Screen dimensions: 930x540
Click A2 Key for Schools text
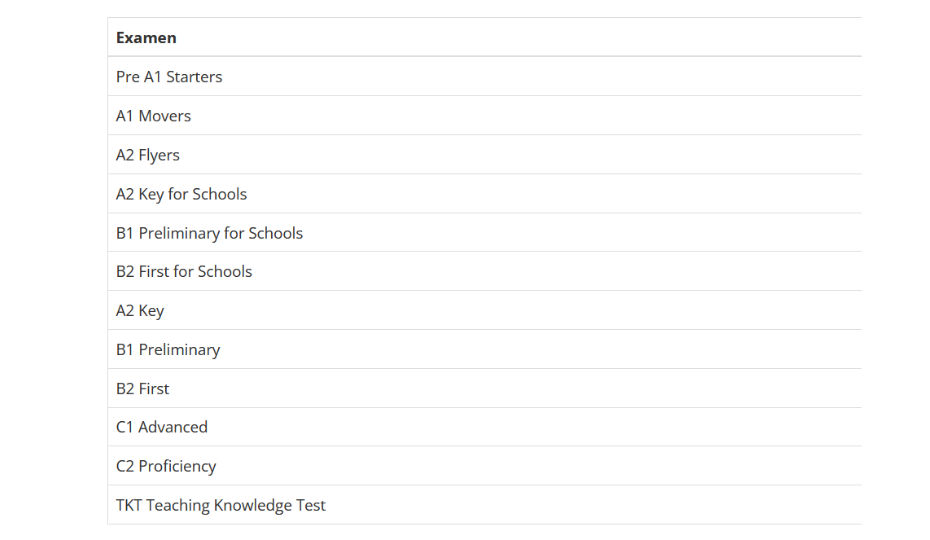pos(181,194)
